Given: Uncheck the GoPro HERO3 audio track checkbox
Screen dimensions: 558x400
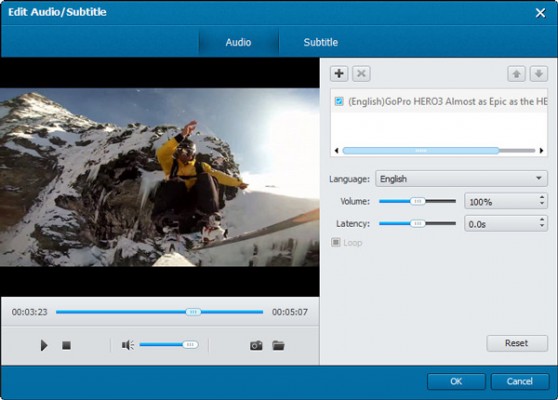Looking at the screenshot, I should 339,101.
